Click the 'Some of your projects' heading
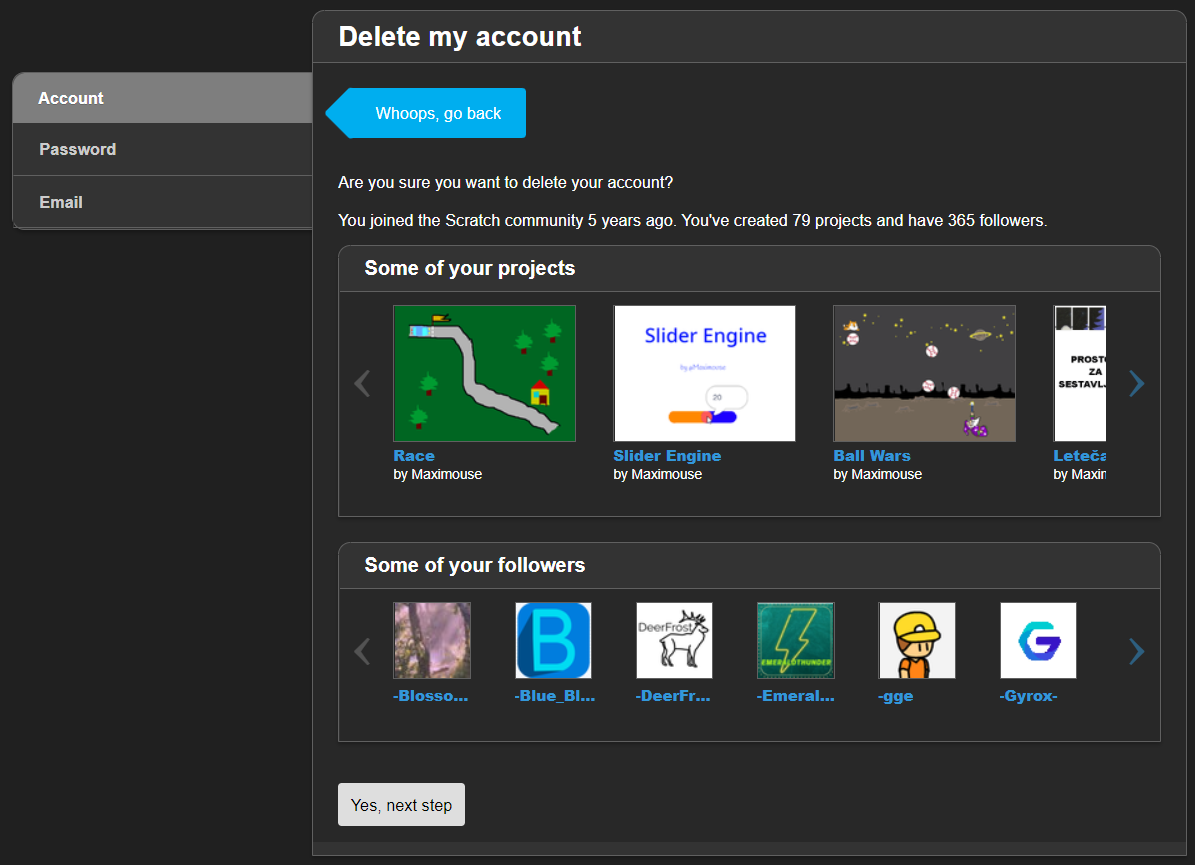1195x865 pixels. [x=469, y=268]
